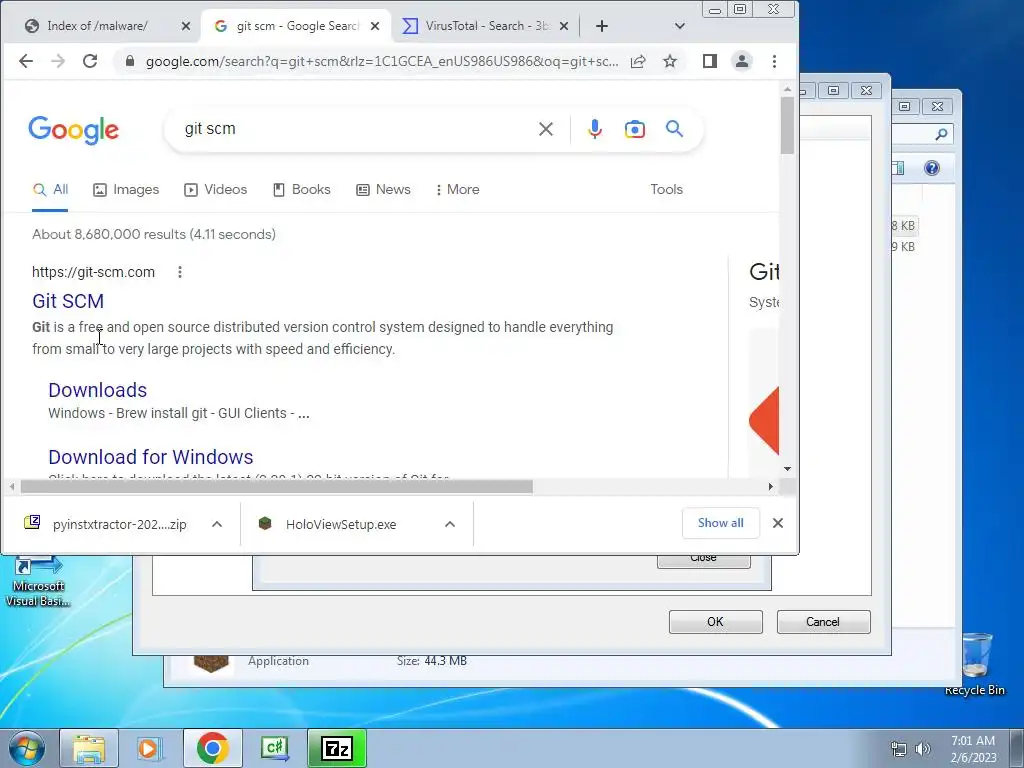Click the volume speaker tray icon

[x=923, y=749]
